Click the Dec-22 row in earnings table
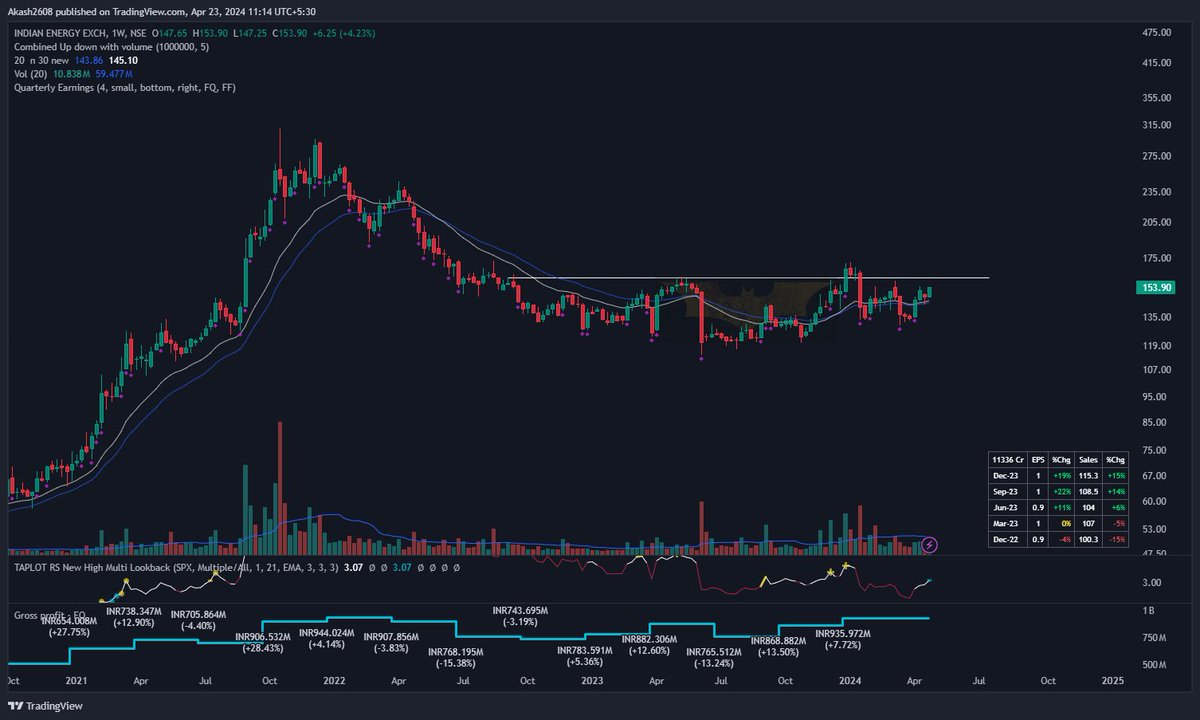The image size is (1200, 720). coord(1058,542)
